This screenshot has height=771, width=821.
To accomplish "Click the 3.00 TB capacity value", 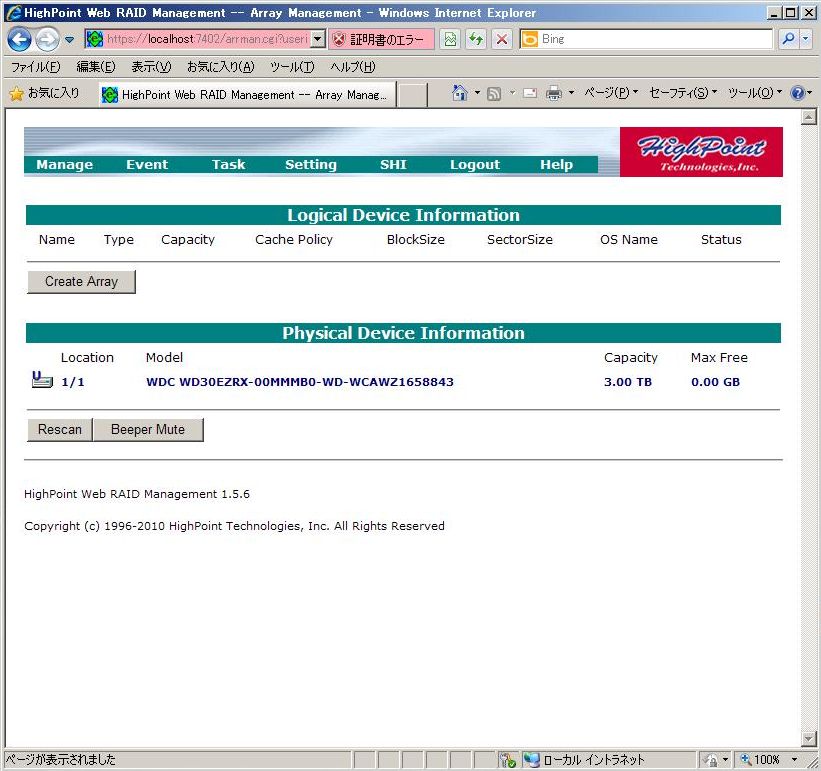I will tap(628, 382).
